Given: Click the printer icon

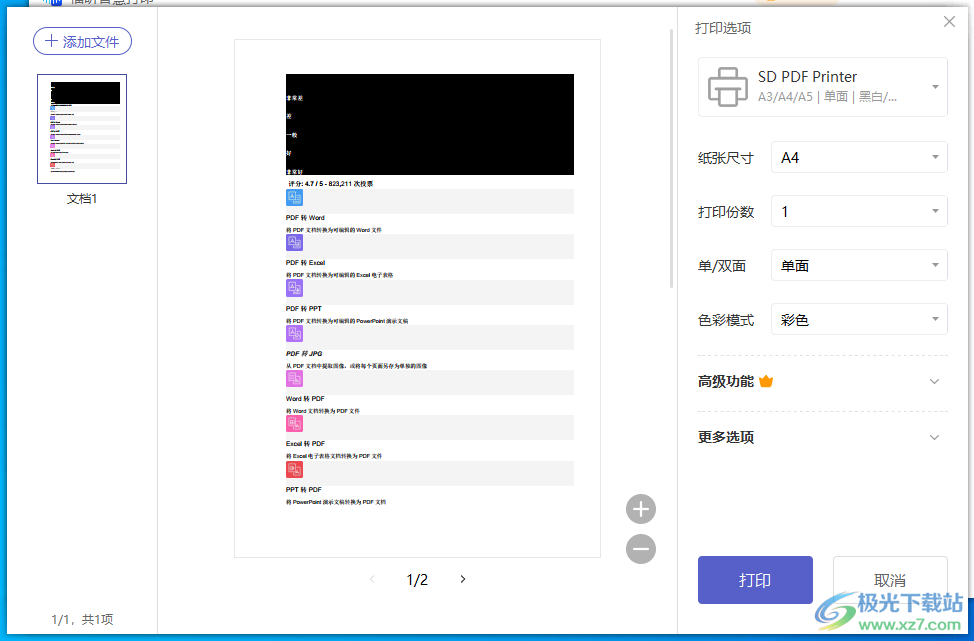Looking at the screenshot, I should click(x=727, y=87).
